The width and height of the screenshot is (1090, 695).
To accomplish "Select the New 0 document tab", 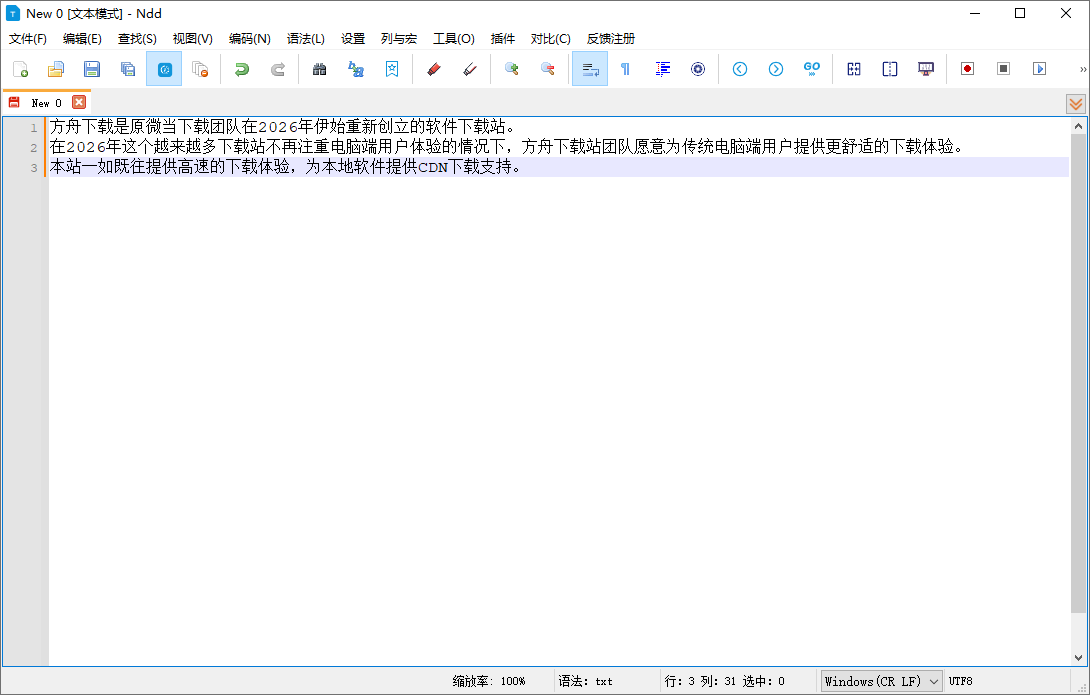I will point(45,102).
